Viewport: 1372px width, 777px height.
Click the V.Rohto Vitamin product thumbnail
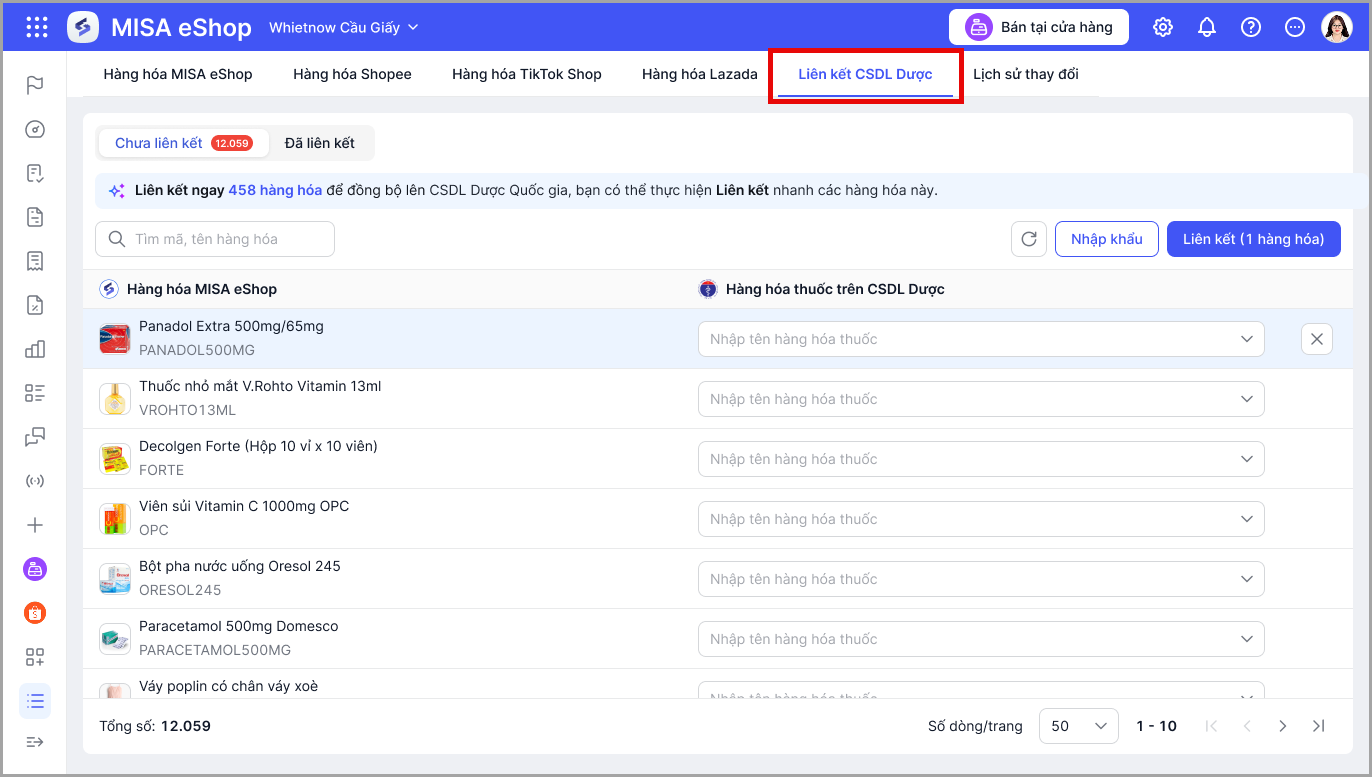point(115,399)
